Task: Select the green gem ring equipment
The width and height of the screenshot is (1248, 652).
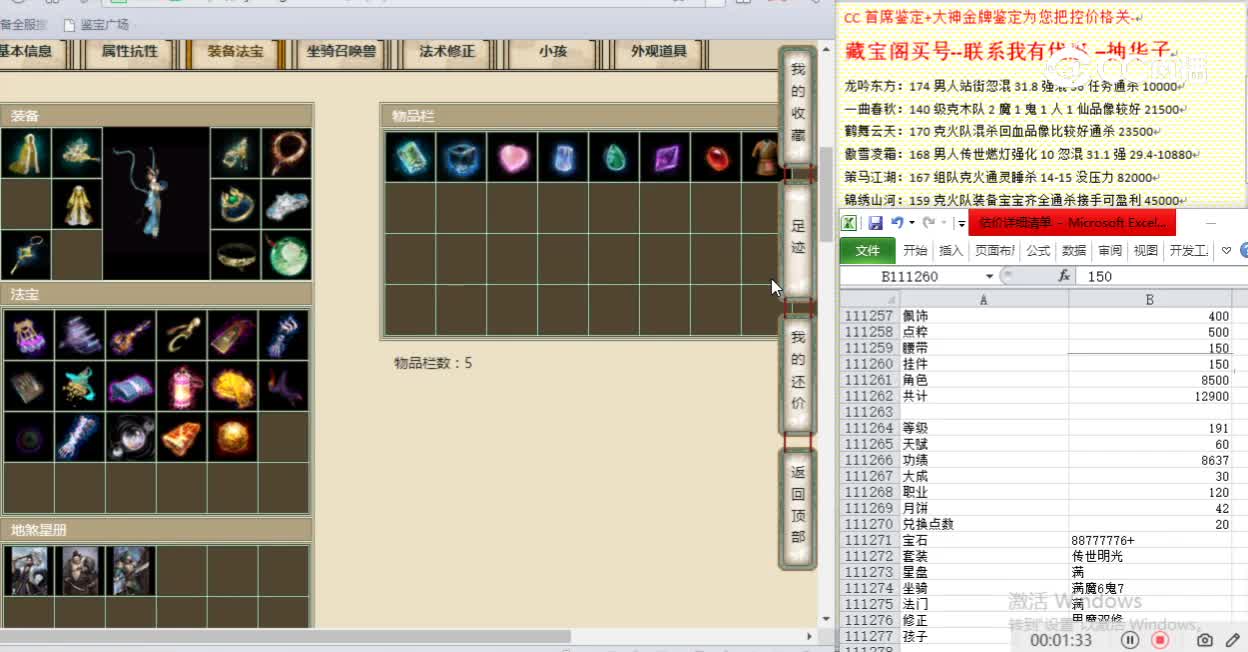Action: 236,204
